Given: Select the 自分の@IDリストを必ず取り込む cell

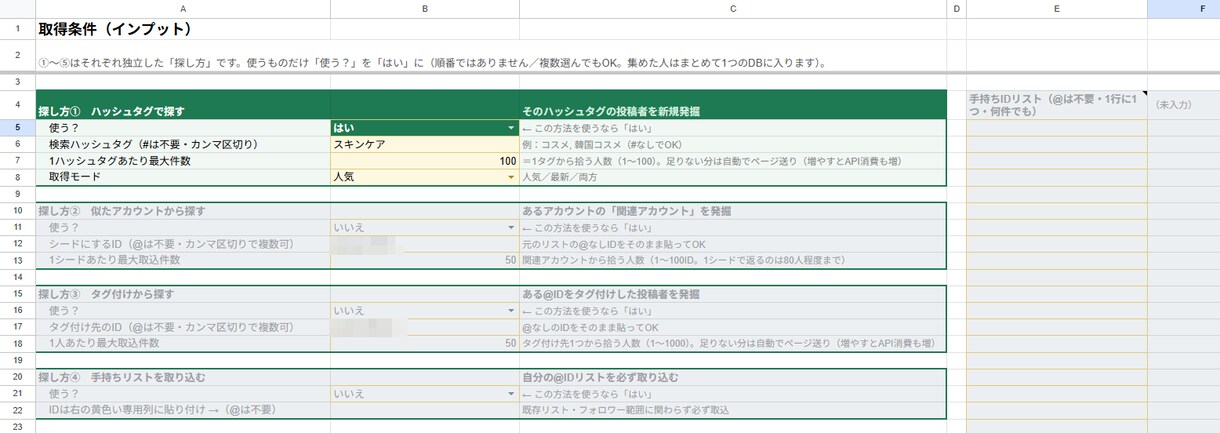Looking at the screenshot, I should 733,377.
